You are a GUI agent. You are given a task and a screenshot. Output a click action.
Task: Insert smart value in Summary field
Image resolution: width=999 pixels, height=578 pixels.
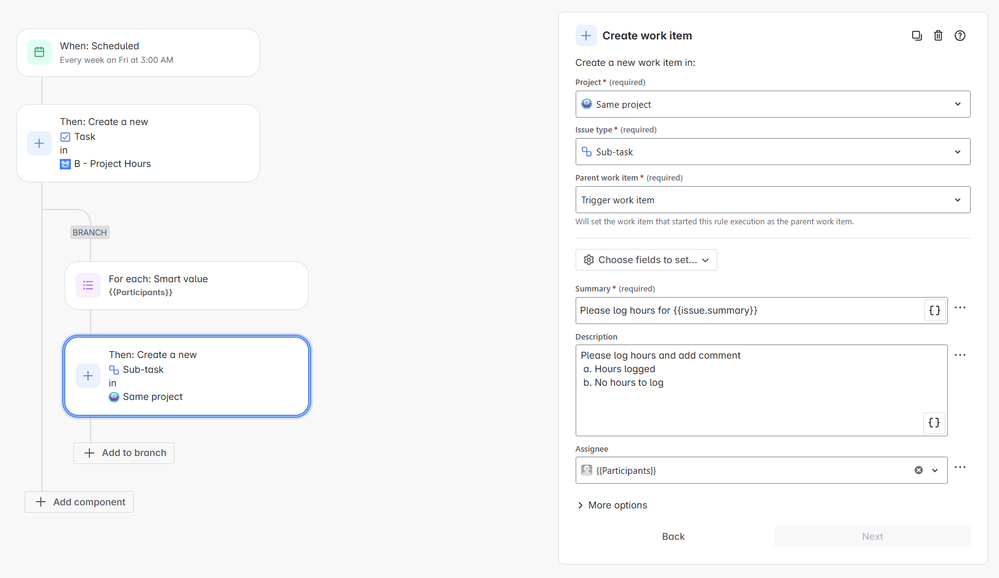[x=934, y=311]
